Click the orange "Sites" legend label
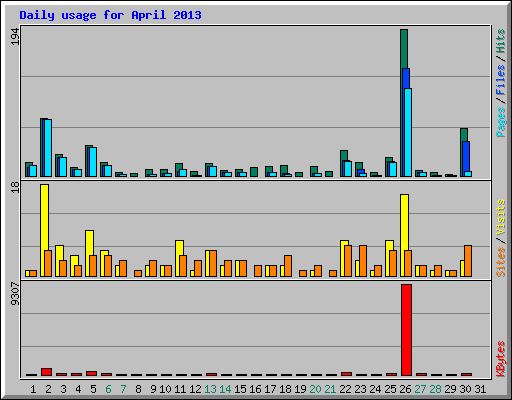The width and height of the screenshot is (512, 400). coord(500,262)
